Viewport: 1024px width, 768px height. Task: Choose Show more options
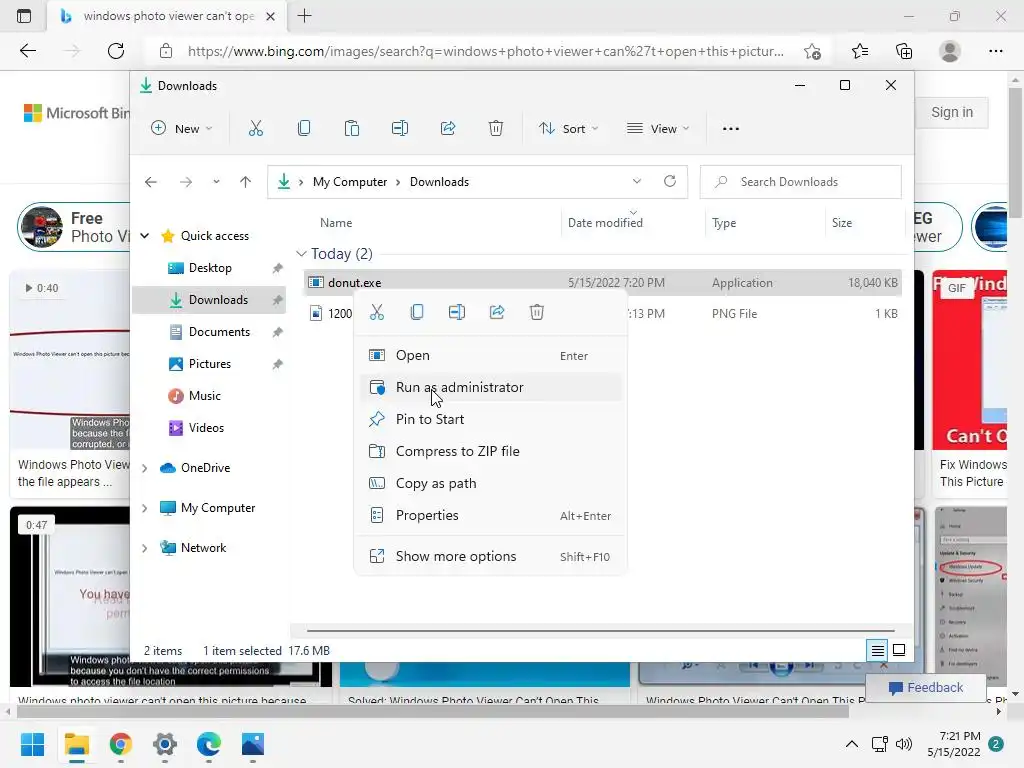click(x=490, y=556)
